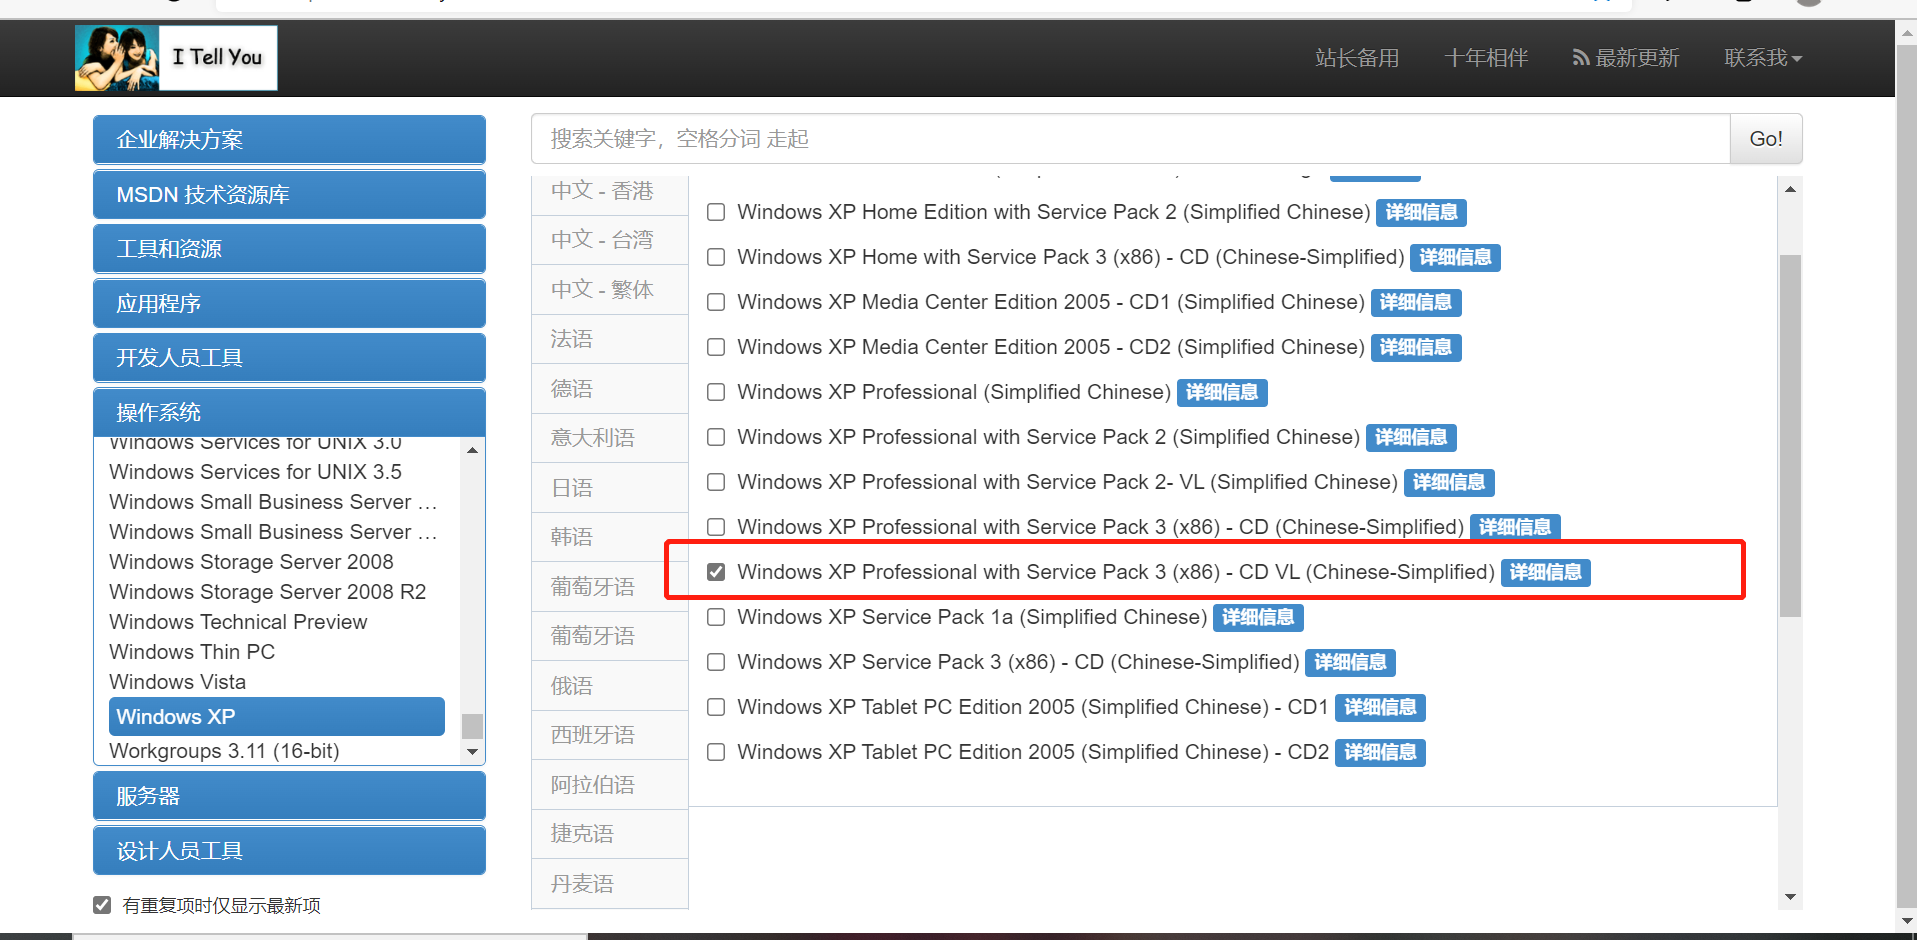The width and height of the screenshot is (1917, 940).
Task: Select Windows Thin PC
Action: tap(192, 652)
